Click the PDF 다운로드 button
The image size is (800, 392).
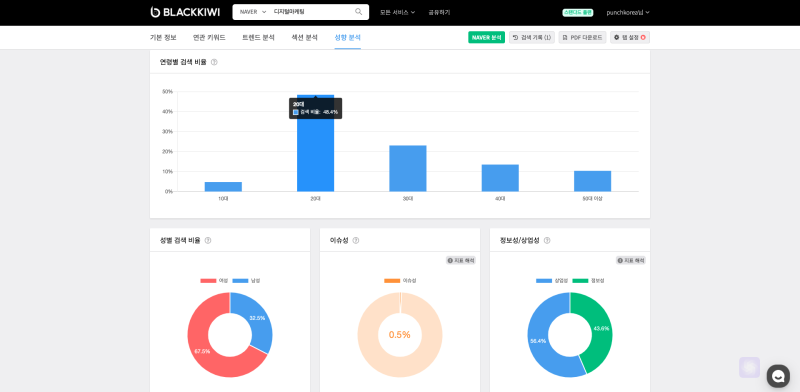point(582,37)
